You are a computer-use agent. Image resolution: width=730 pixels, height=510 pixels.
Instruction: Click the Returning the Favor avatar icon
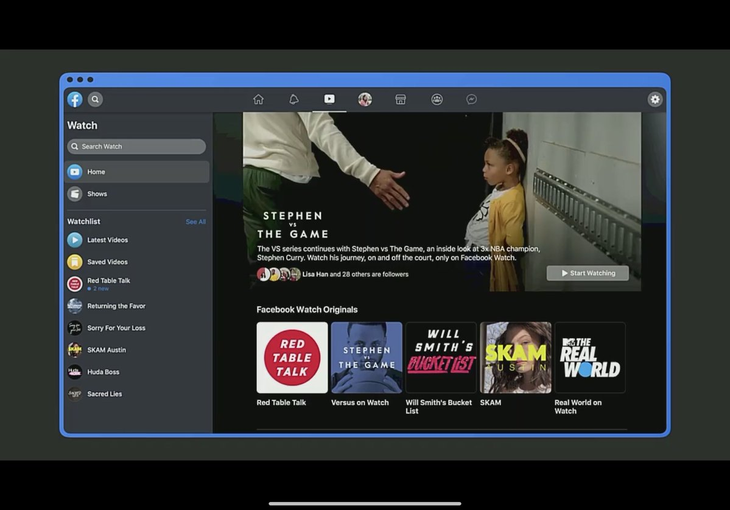tap(74, 306)
